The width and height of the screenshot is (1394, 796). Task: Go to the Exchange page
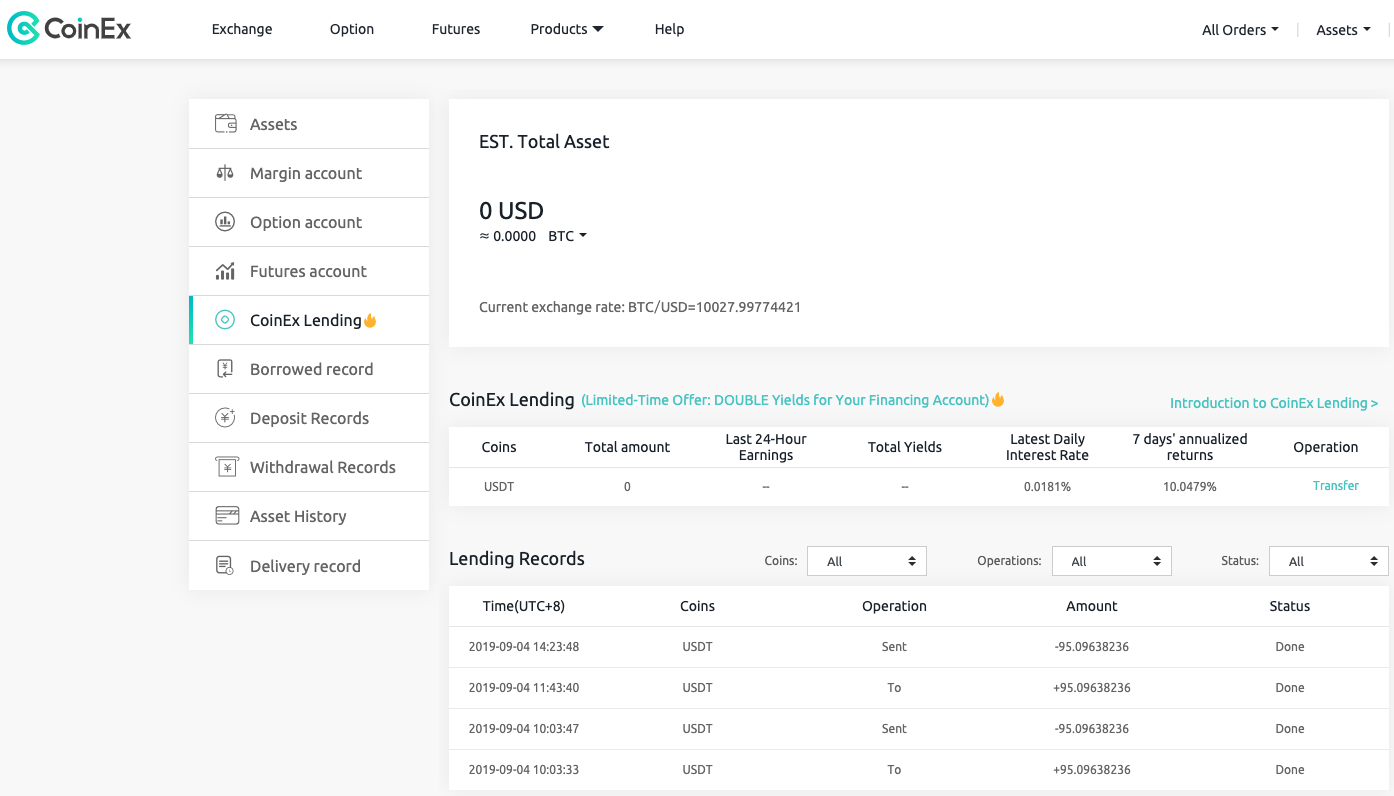click(x=242, y=29)
